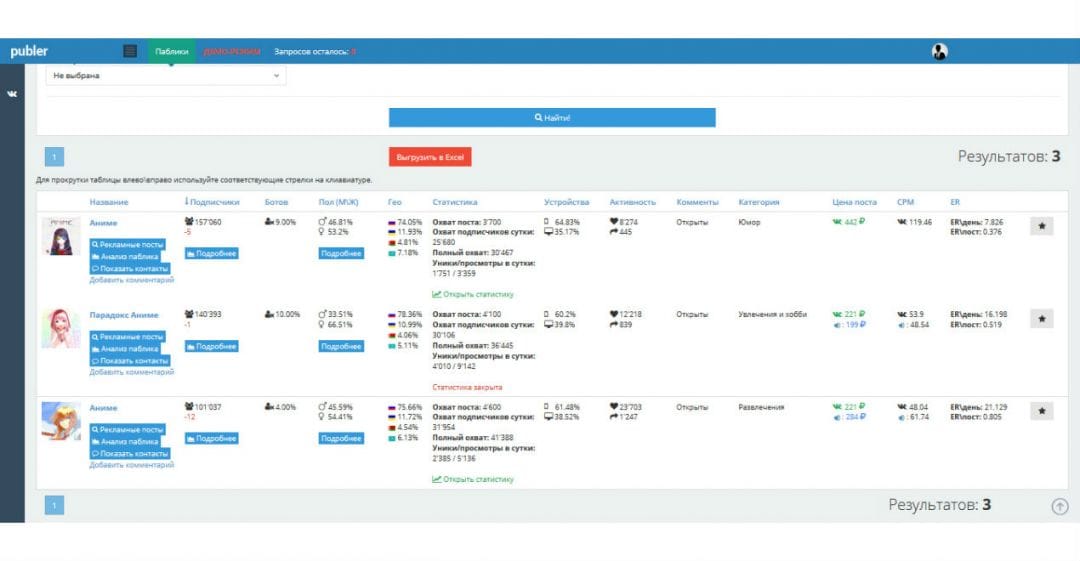Click gender Подробнее under 46.81%
This screenshot has width=1080, height=561.
pyautogui.click(x=341, y=254)
